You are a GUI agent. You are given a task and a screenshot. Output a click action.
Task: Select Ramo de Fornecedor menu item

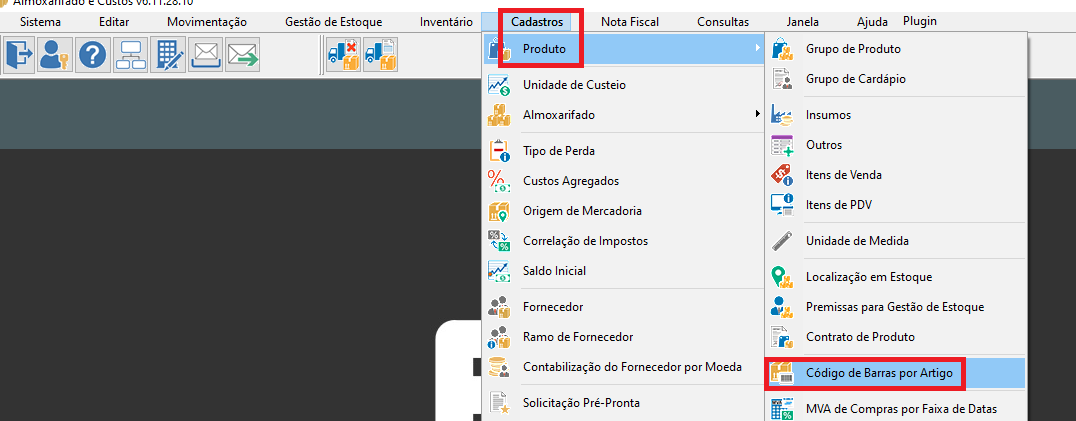(x=624, y=337)
